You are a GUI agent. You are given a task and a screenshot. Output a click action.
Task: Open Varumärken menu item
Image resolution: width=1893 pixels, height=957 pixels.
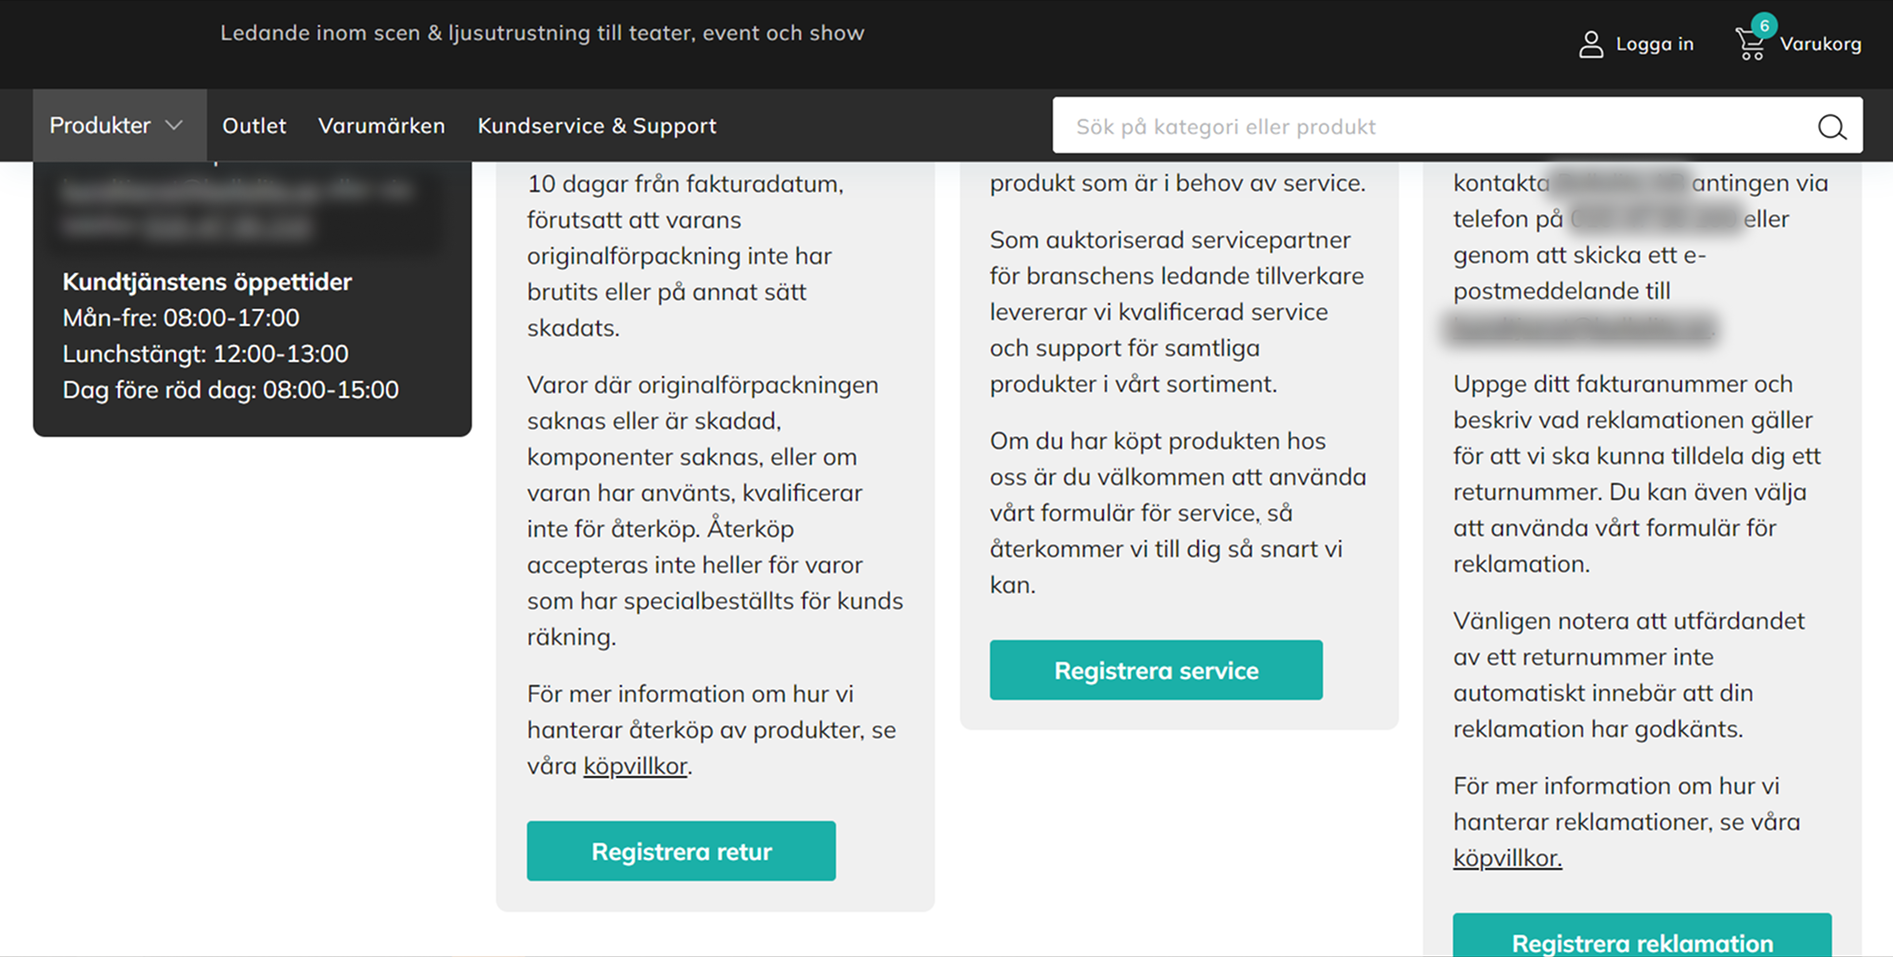tap(381, 126)
